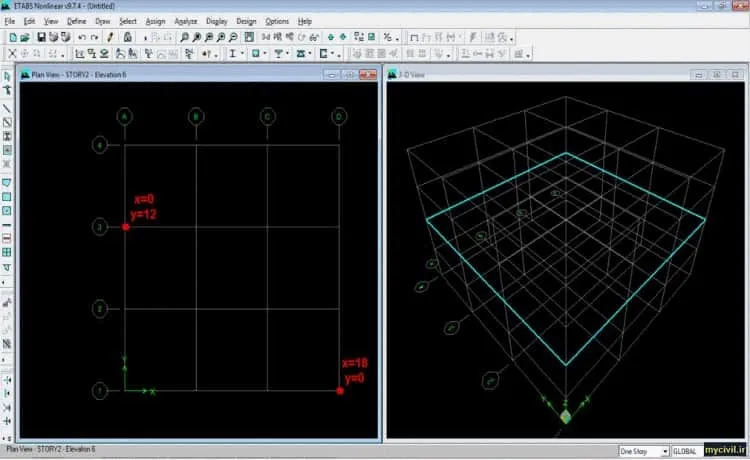Viewport: 750px width, 460px height.
Task: Click the pencil refresh window icon
Action: (110, 37)
